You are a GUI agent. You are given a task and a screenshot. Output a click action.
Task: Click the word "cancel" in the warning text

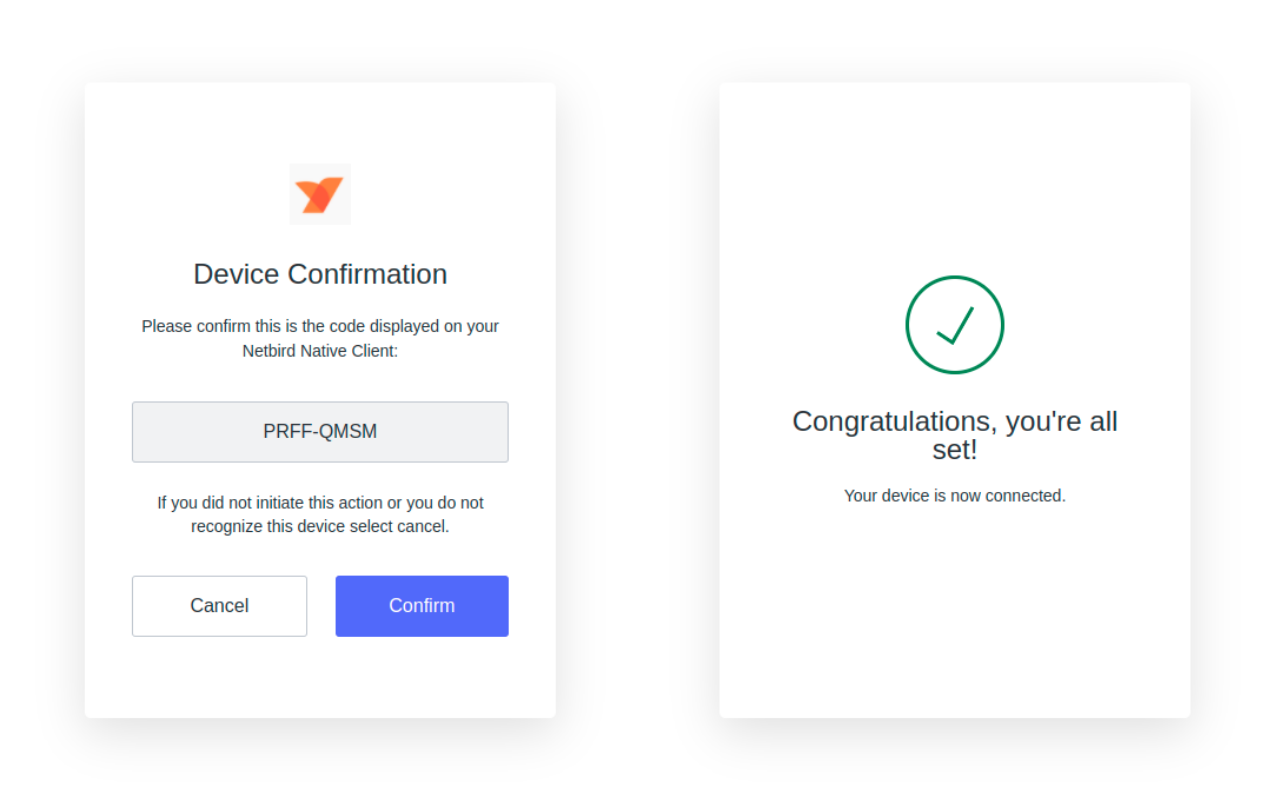tap(422, 526)
